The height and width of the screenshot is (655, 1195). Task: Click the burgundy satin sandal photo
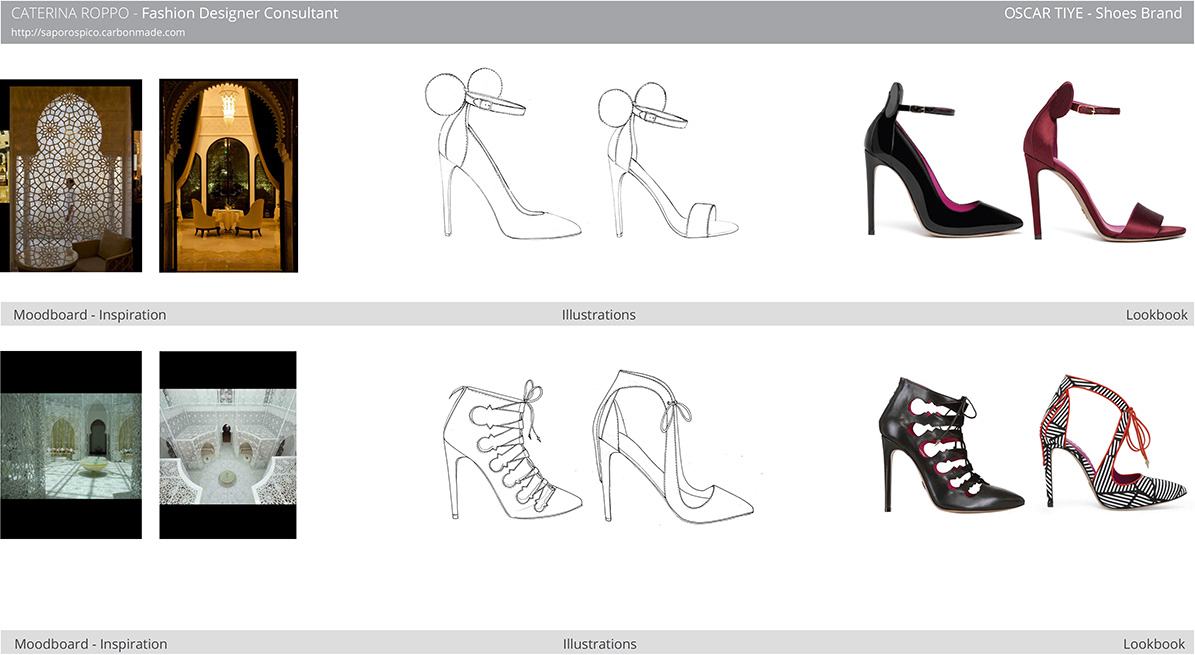1104,161
